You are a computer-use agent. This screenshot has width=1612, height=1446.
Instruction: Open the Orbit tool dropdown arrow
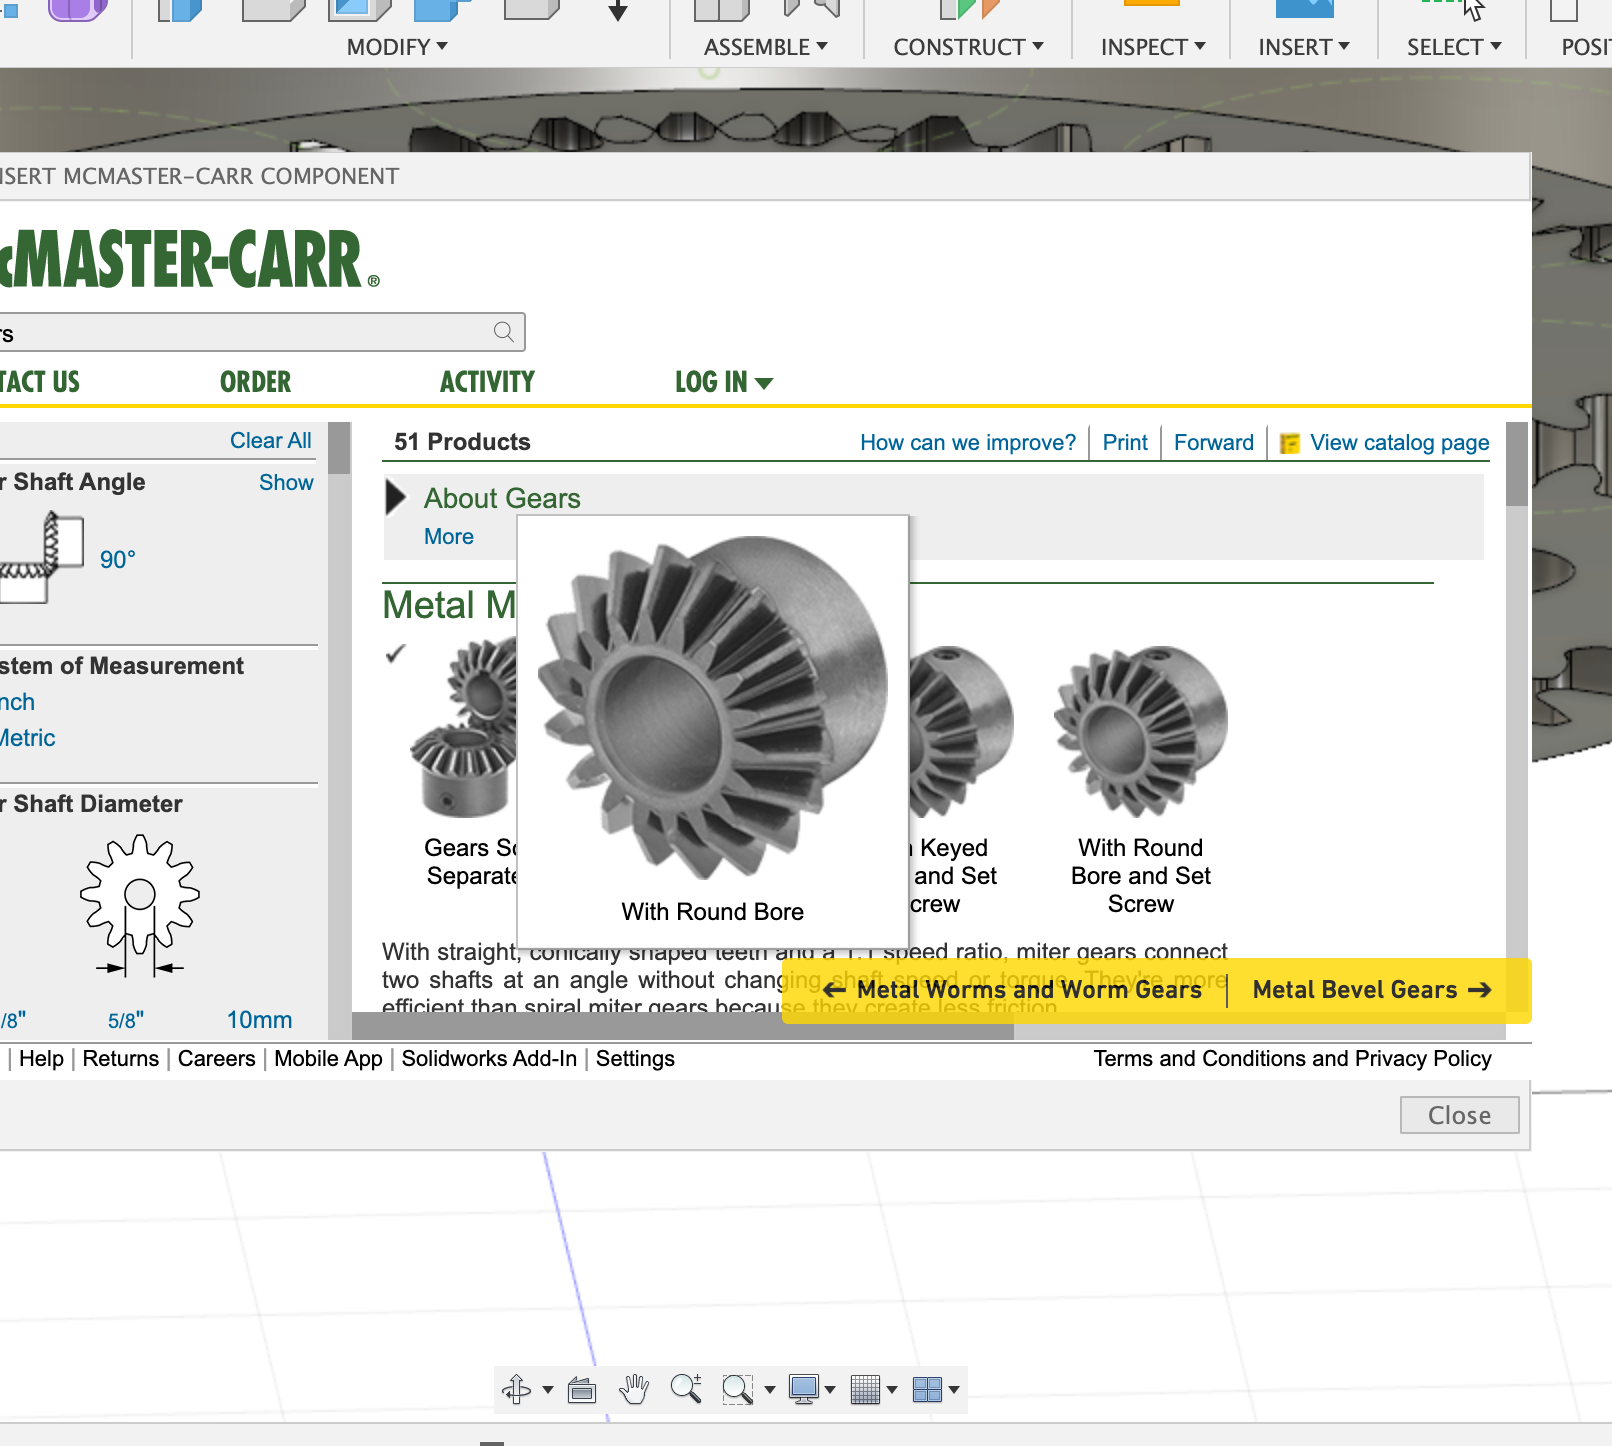(x=547, y=1389)
